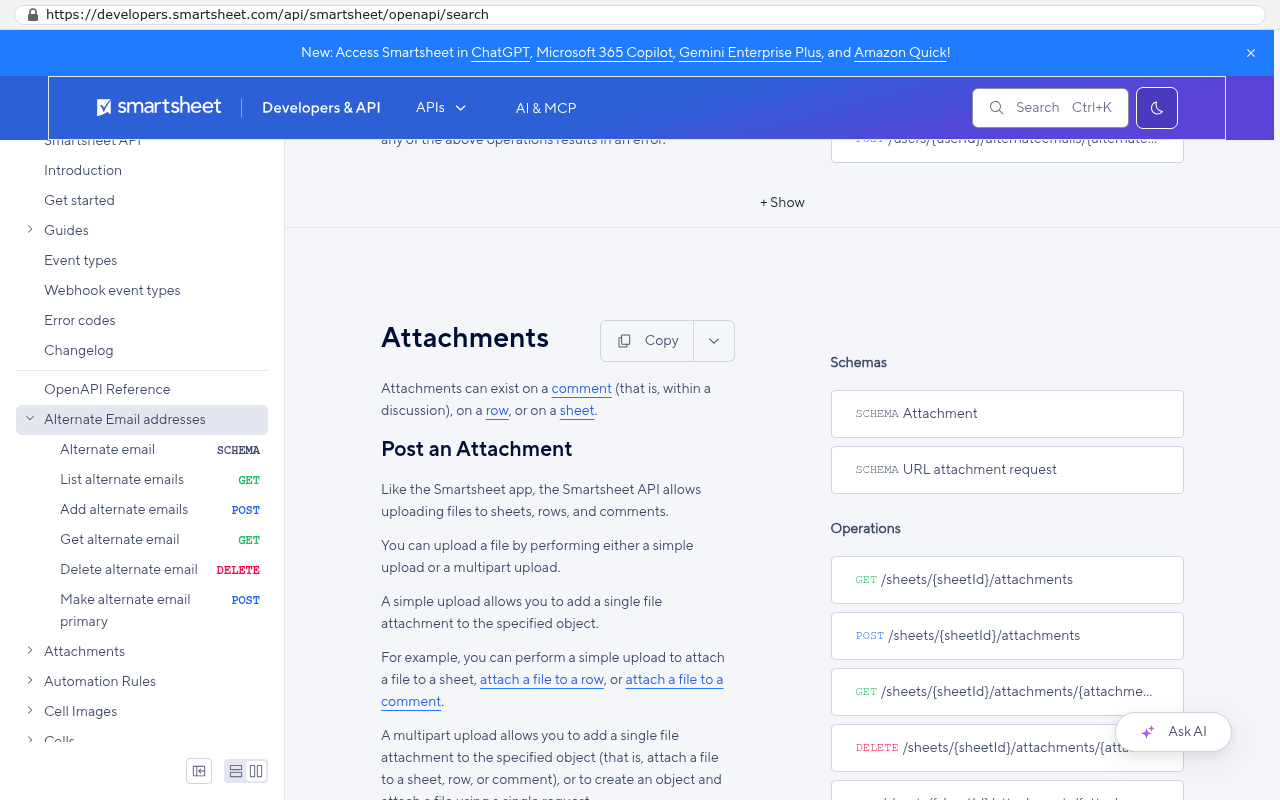Open the Gemini Enterprise Plus link
This screenshot has width=1280, height=800.
[750, 53]
